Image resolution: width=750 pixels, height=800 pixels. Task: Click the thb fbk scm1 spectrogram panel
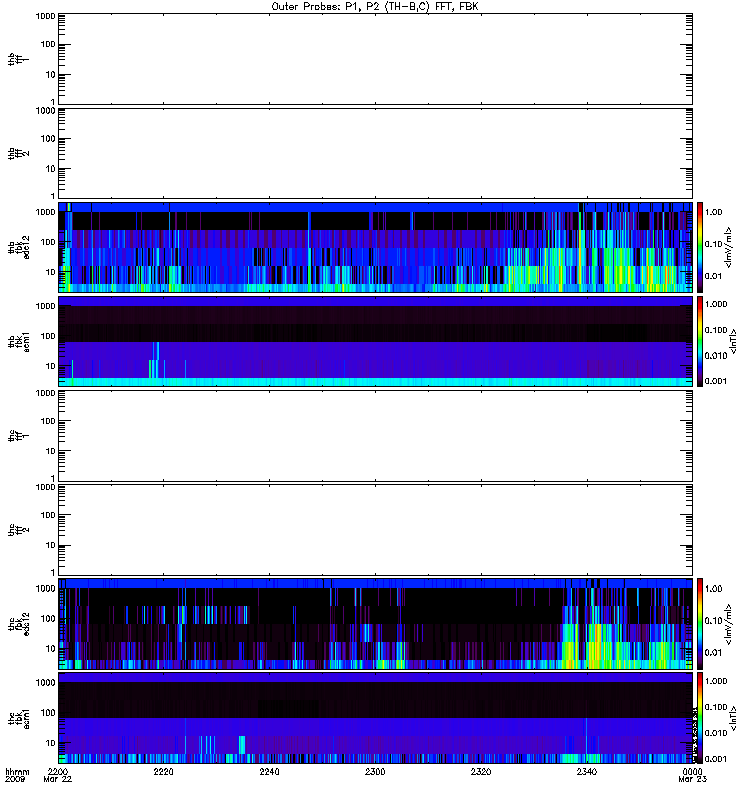(375, 341)
